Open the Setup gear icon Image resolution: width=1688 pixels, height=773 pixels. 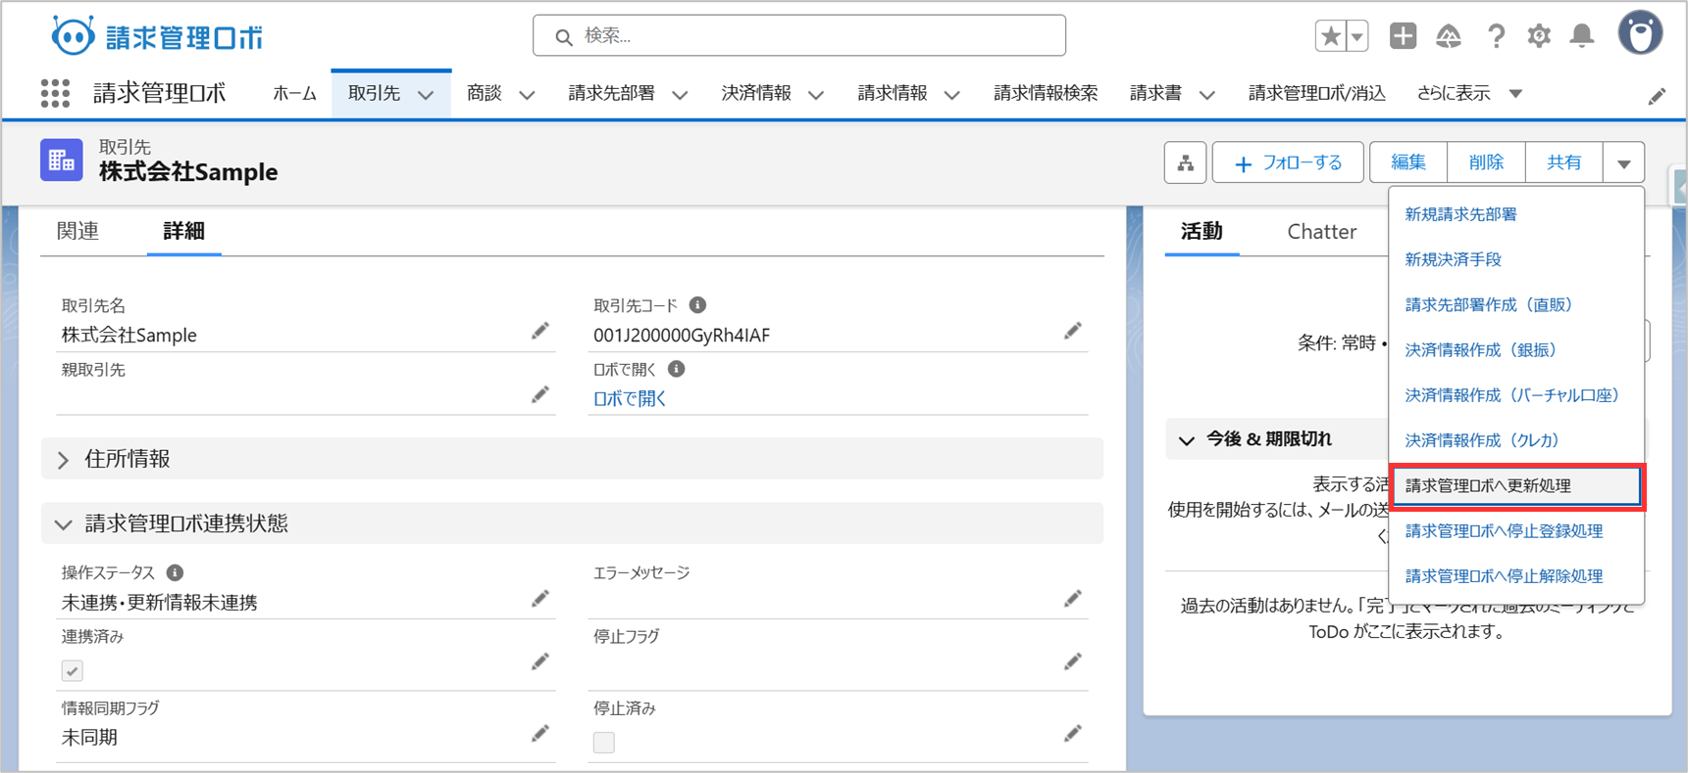(x=1538, y=37)
